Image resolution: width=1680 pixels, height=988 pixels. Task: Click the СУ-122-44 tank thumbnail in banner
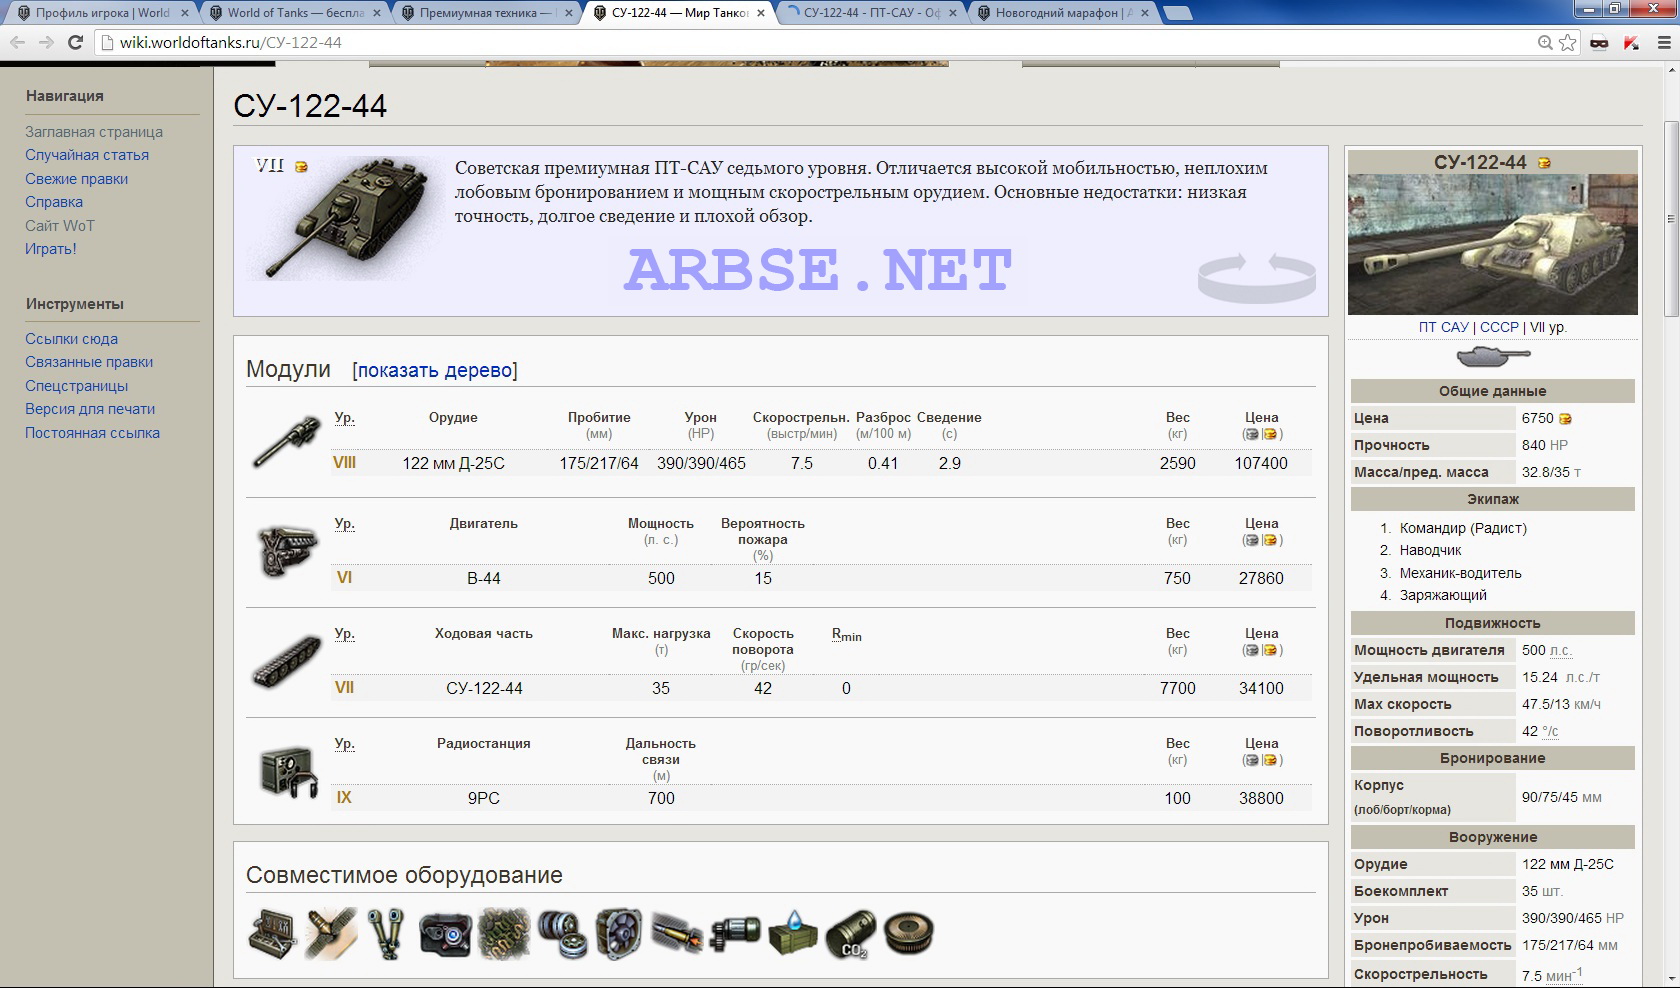(x=344, y=218)
